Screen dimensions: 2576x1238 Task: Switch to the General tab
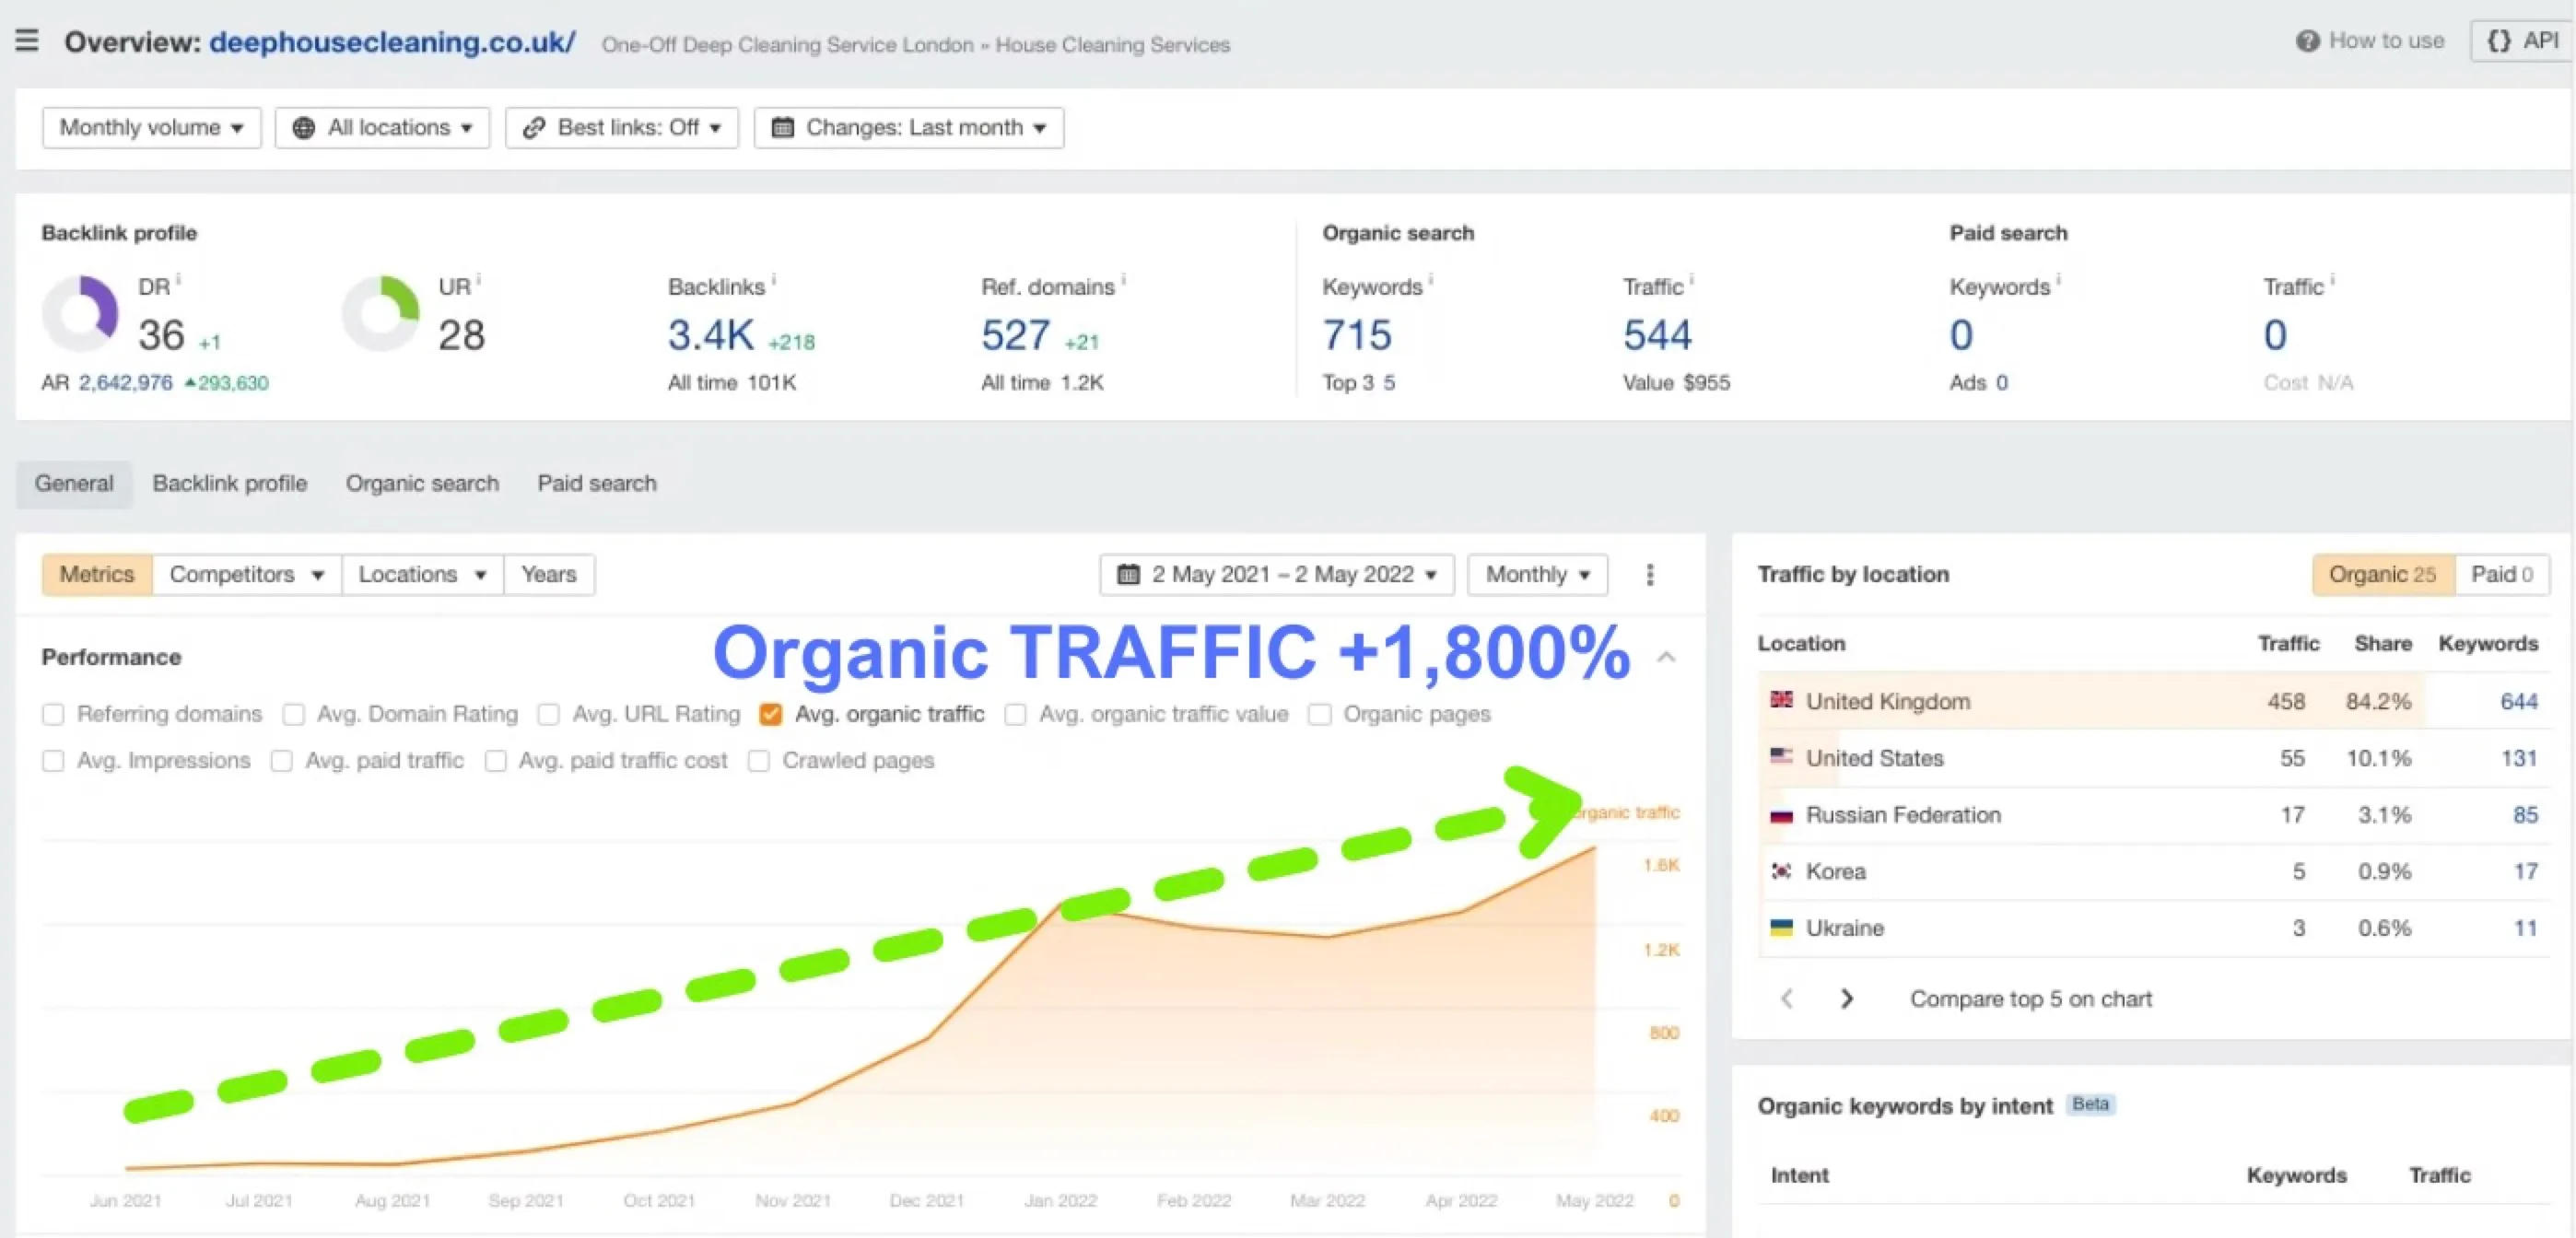pos(74,484)
